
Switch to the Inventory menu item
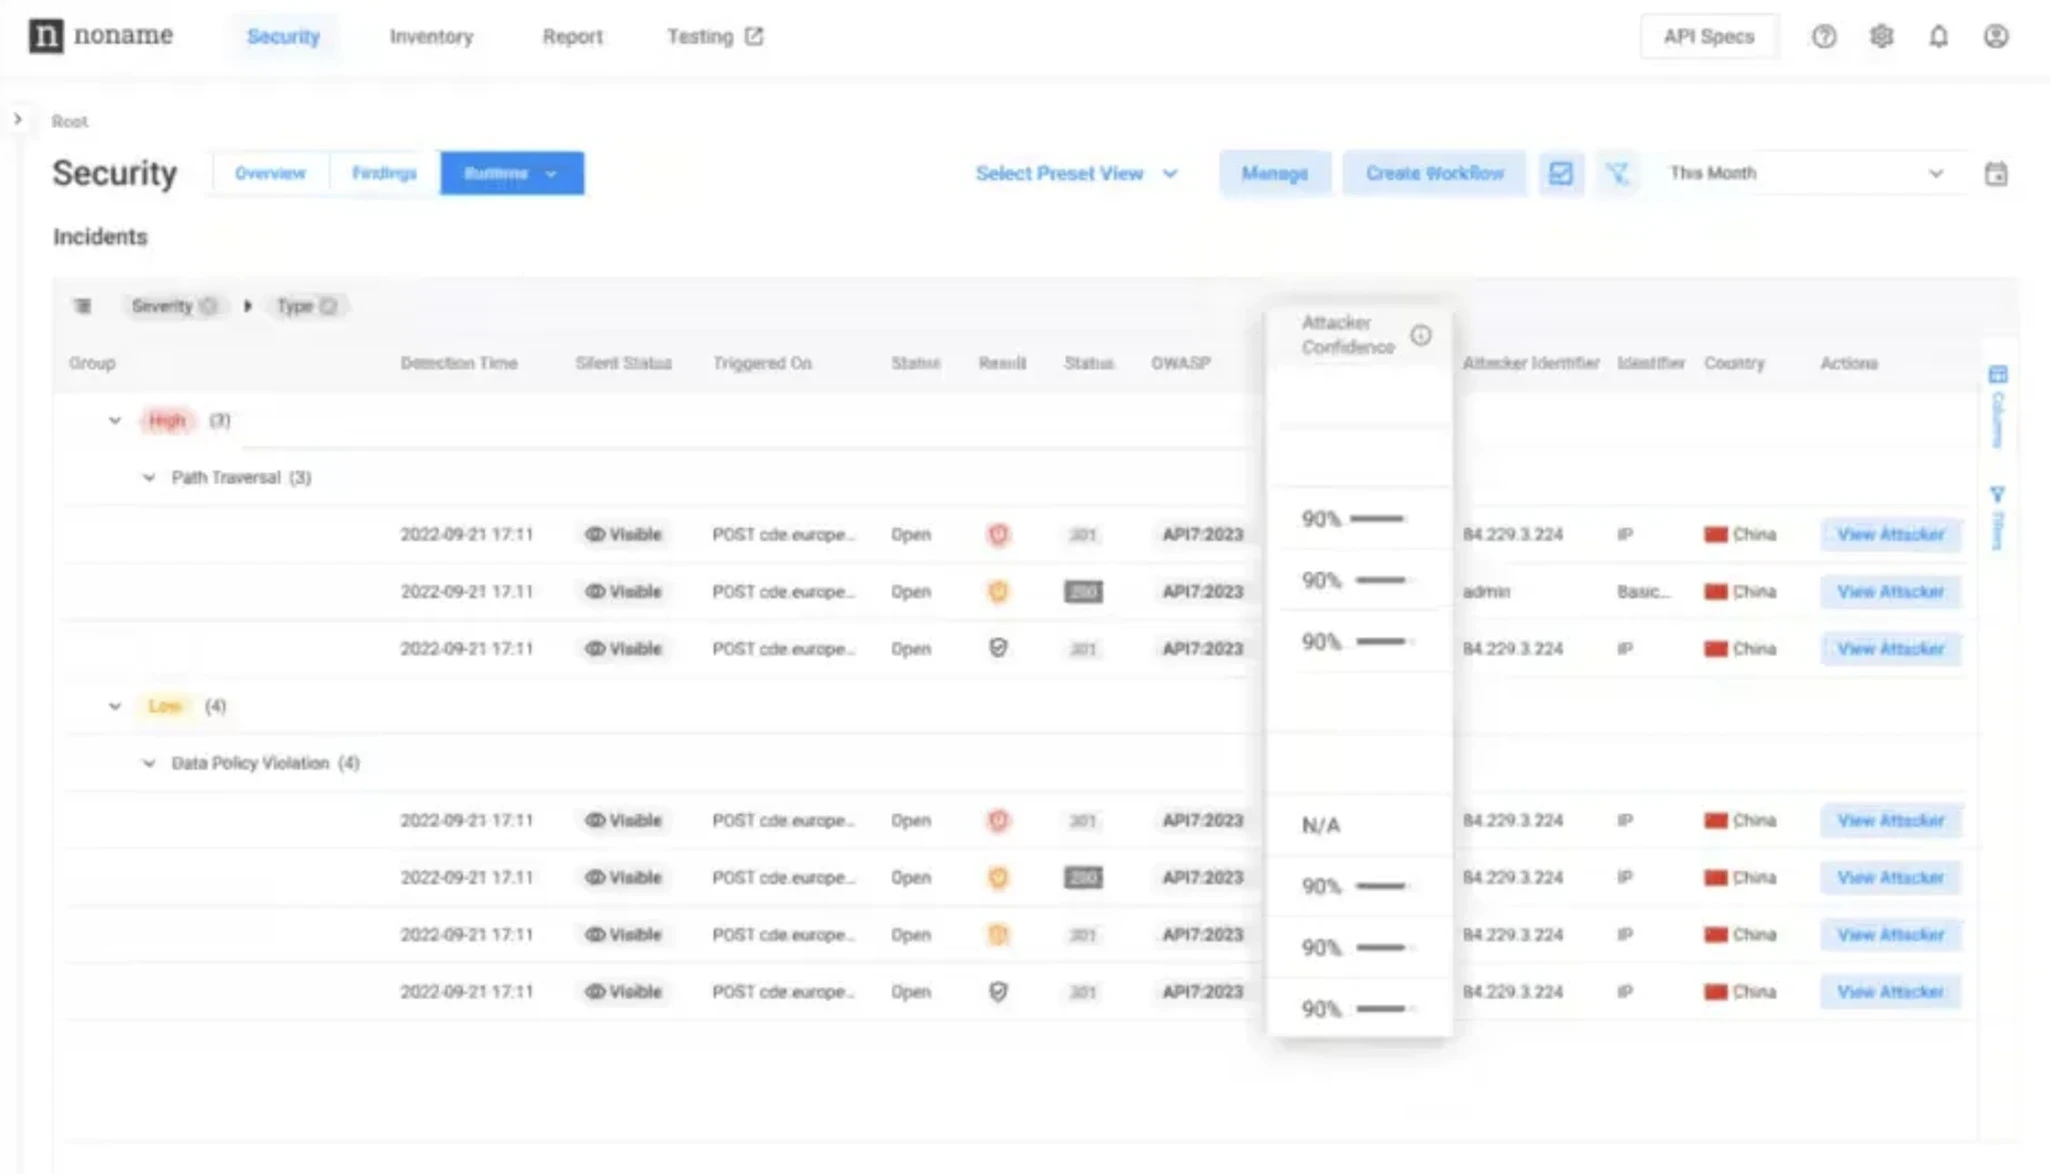point(431,36)
